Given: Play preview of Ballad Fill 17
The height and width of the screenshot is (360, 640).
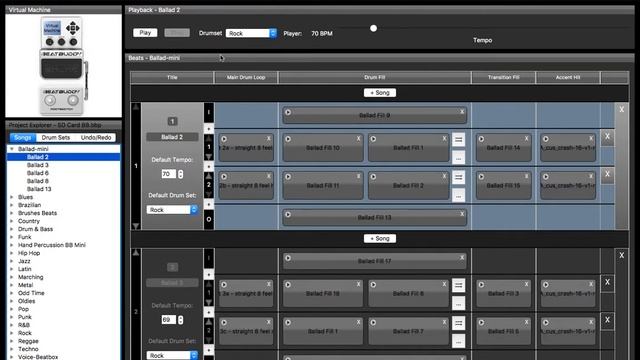Looking at the screenshot, I should (288, 258).
